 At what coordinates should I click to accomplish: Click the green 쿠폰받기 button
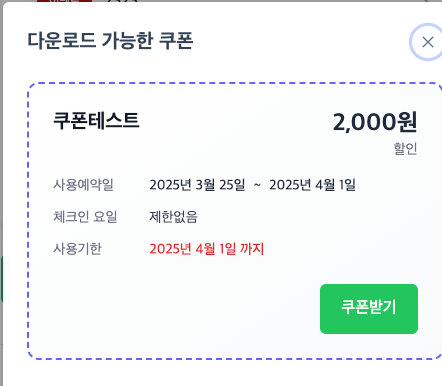click(x=369, y=309)
